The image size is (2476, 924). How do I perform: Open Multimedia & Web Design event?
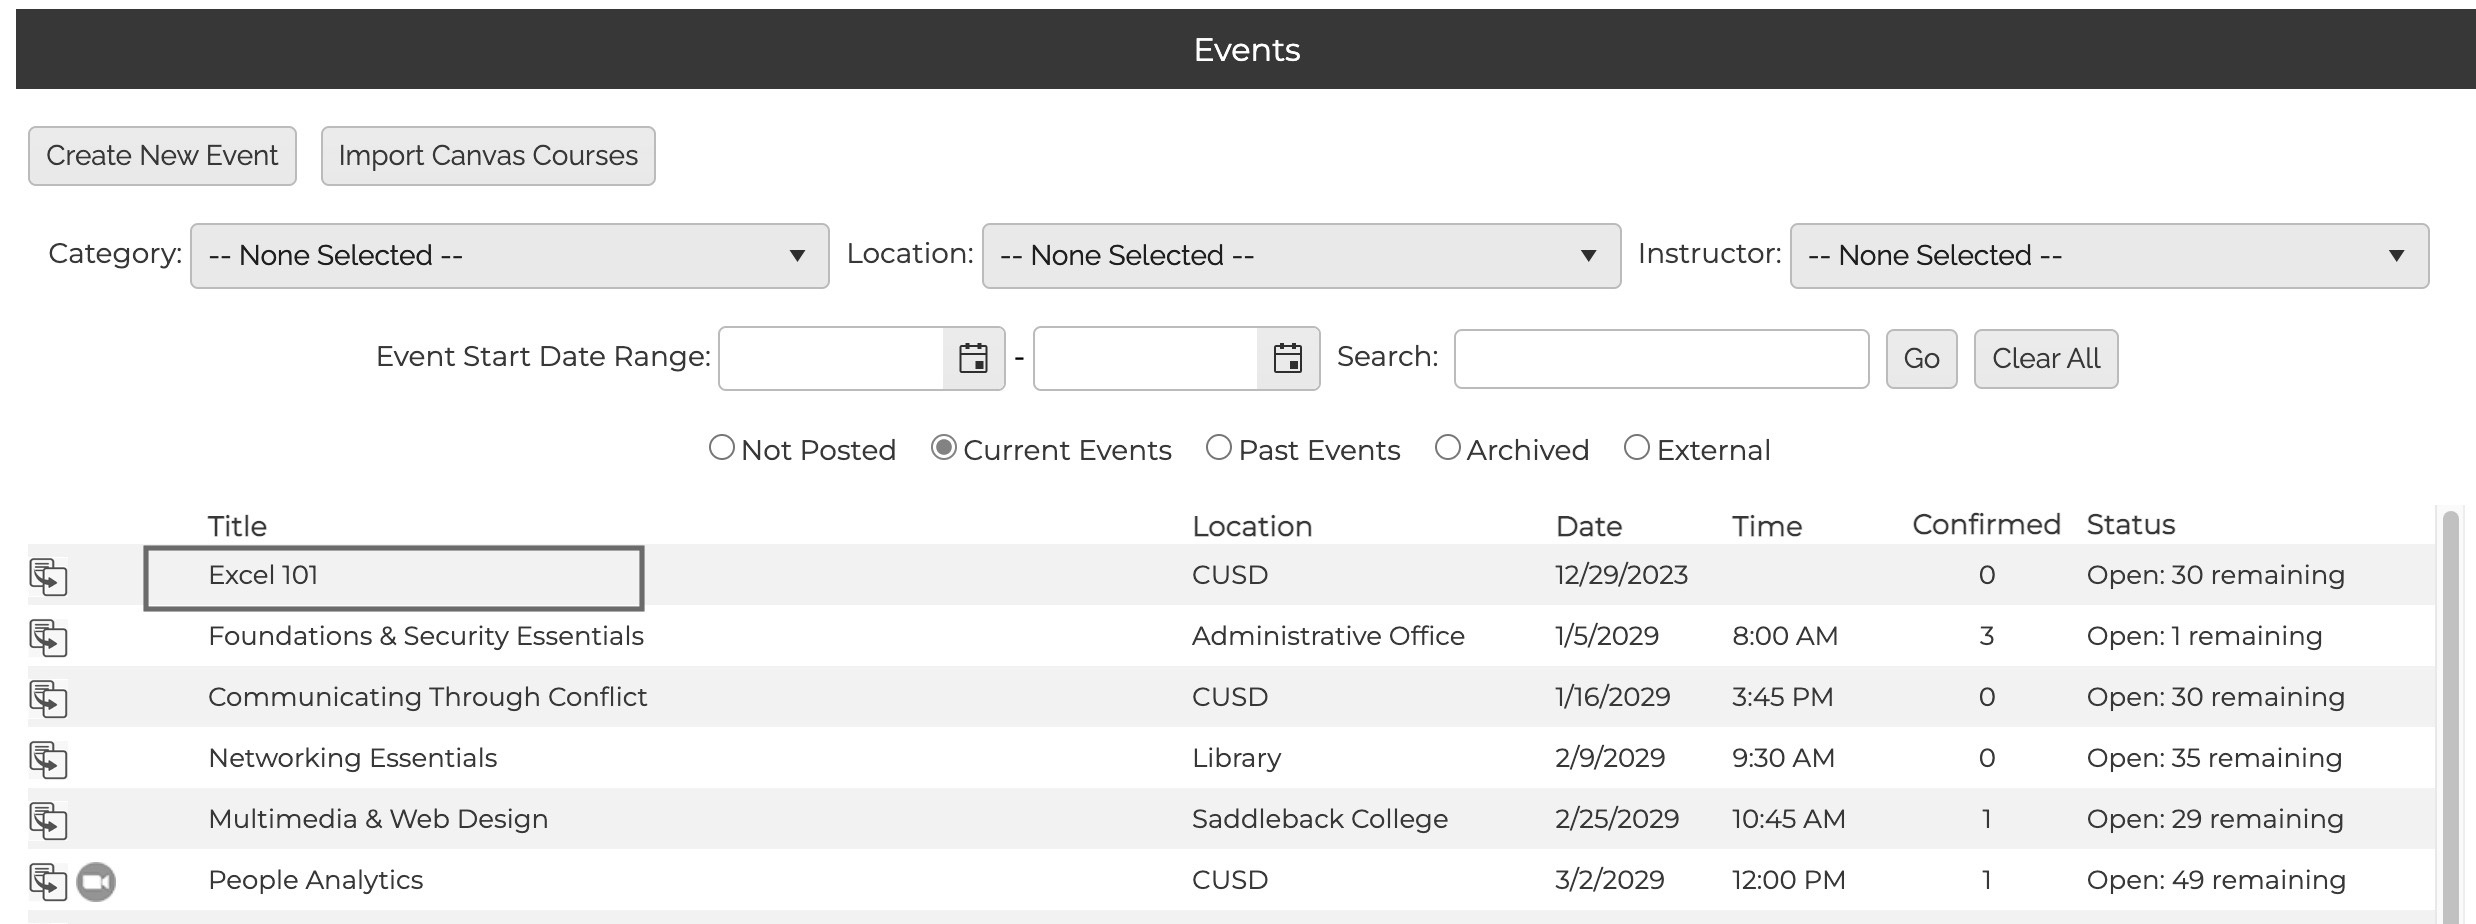(x=378, y=819)
